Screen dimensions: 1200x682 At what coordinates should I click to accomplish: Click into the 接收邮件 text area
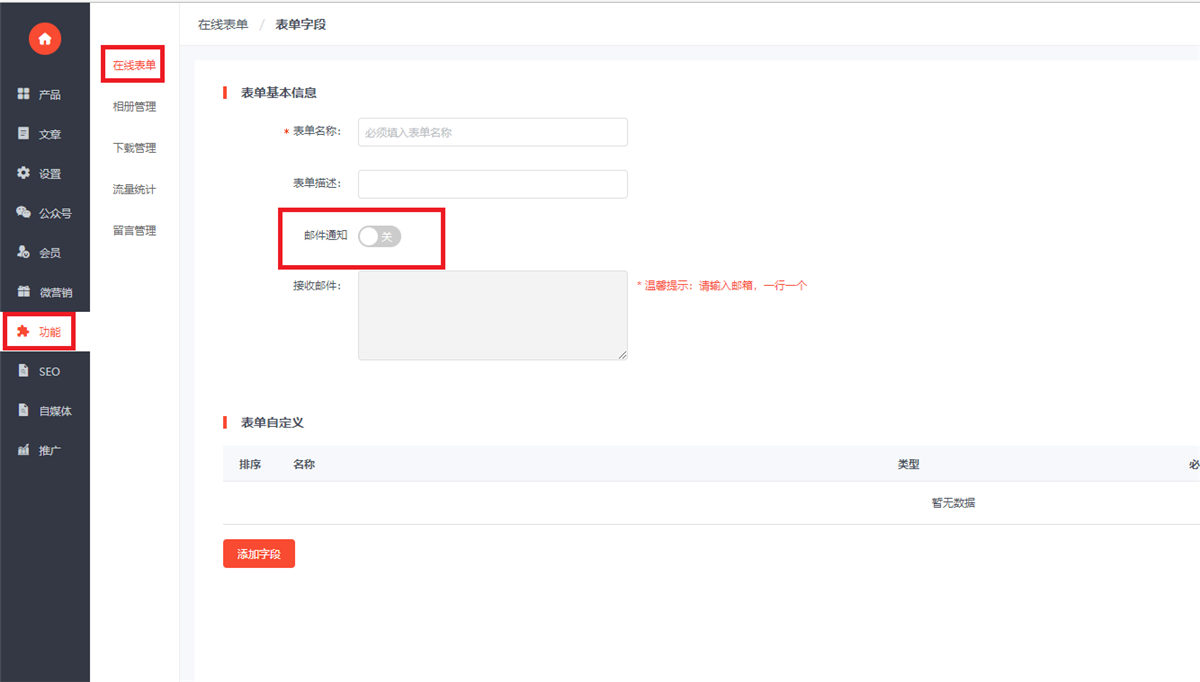[492, 315]
